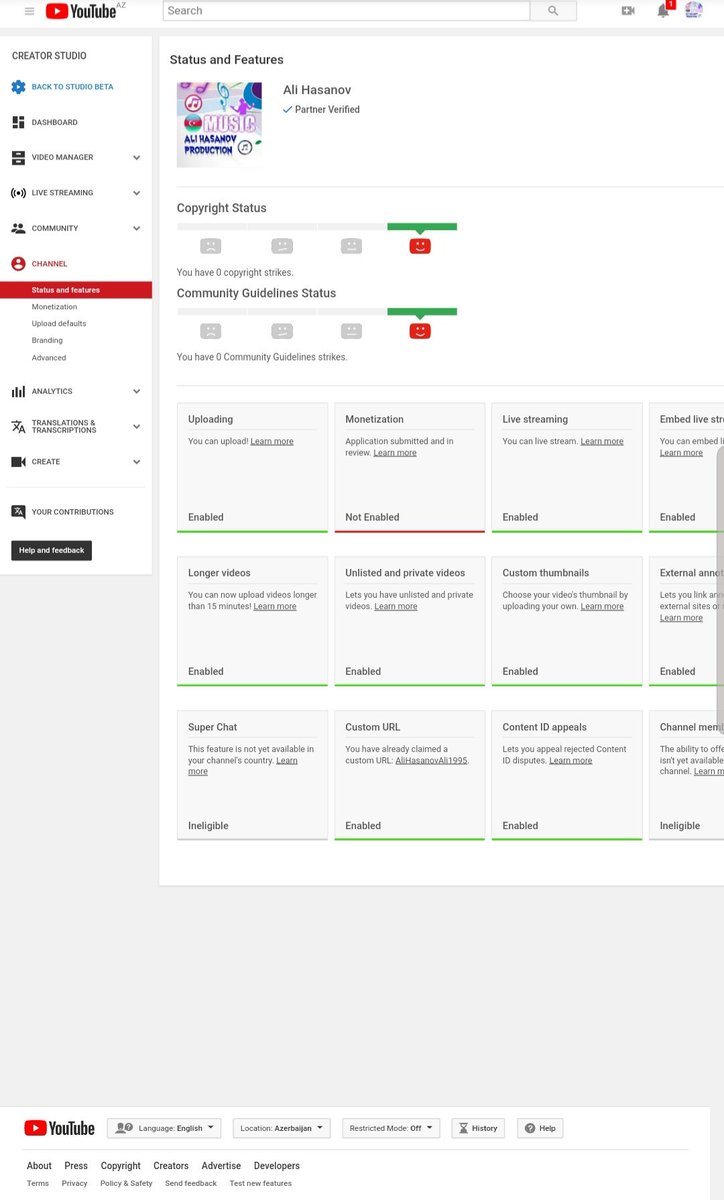Click Send feedback footer link
Screen dimensions: 724x1200
click(191, 1183)
